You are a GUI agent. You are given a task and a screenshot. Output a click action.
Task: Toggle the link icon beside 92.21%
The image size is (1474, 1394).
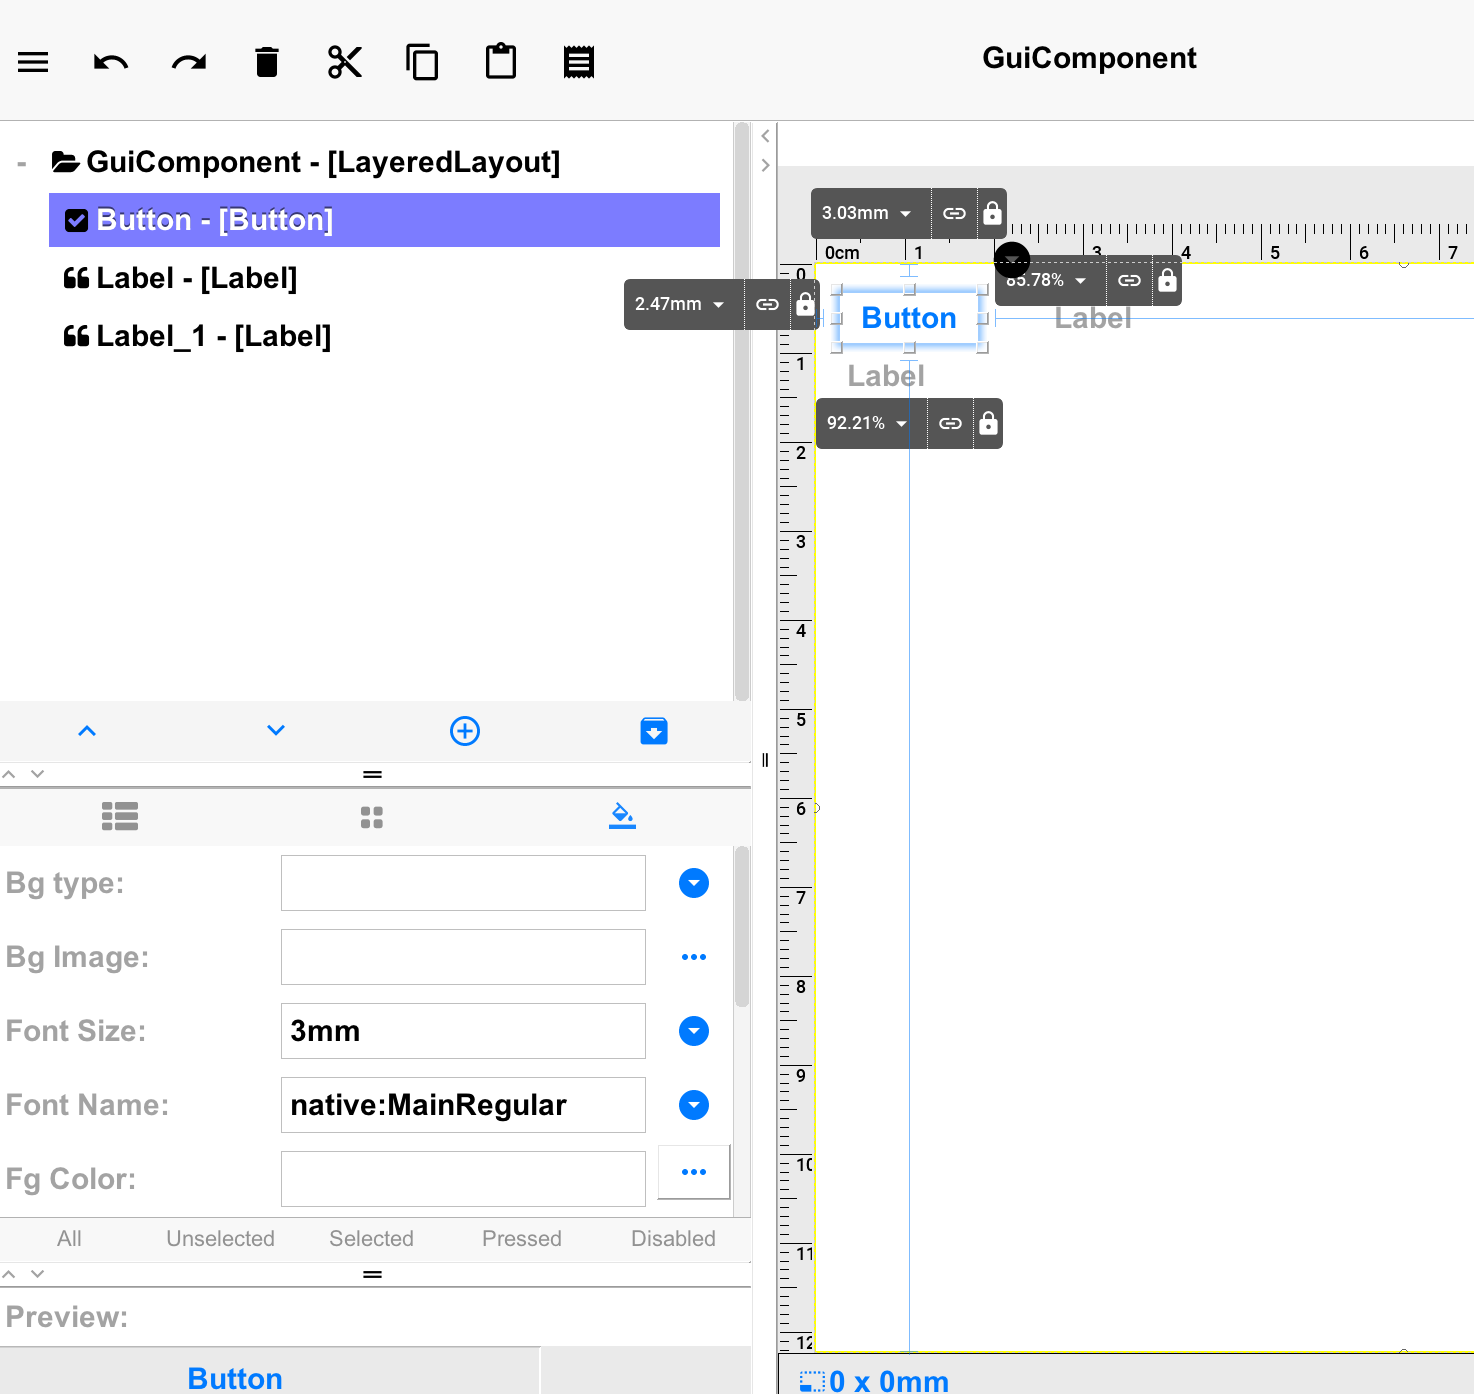(950, 423)
